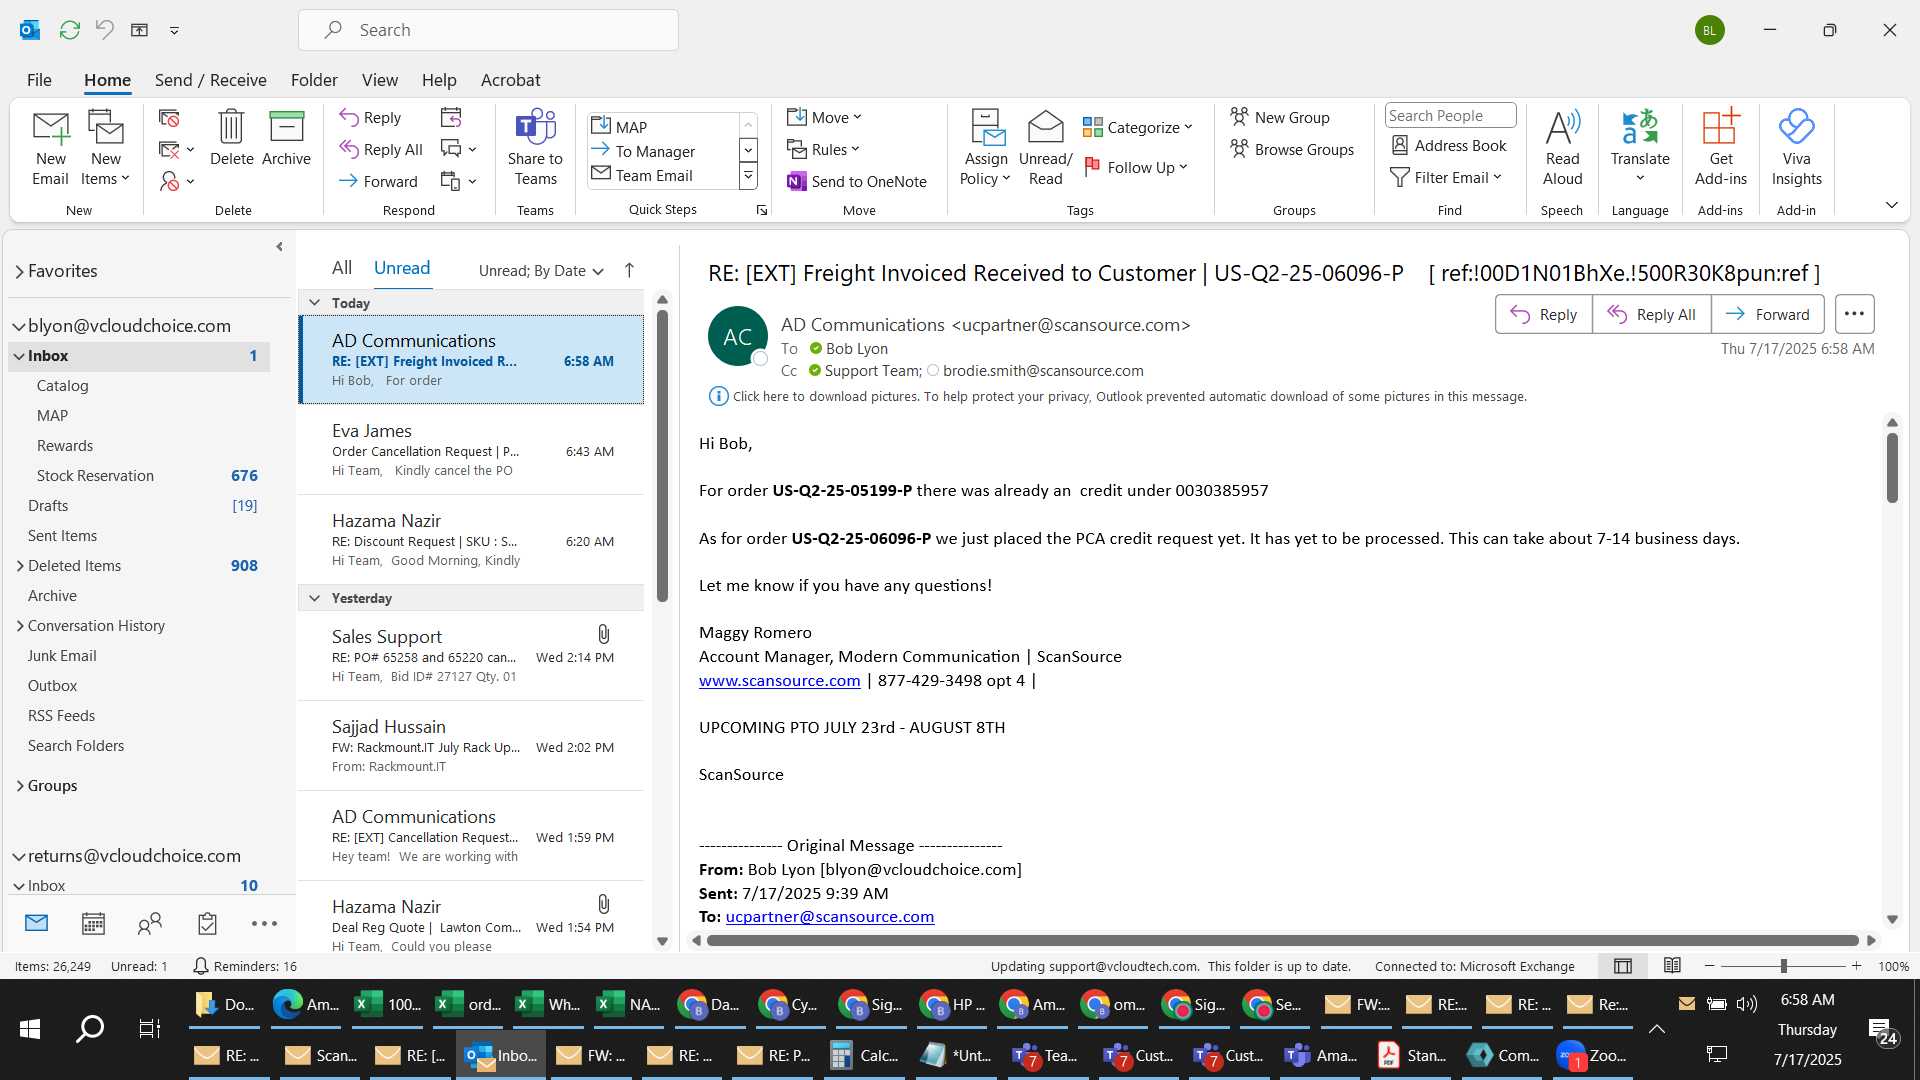Open www.scansource.com link

[779, 681]
